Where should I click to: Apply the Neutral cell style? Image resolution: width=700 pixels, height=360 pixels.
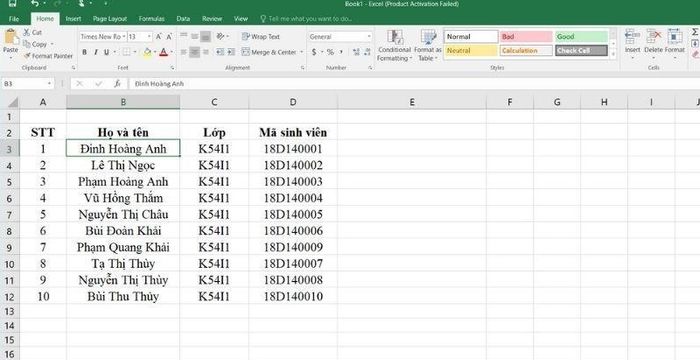[x=471, y=50]
